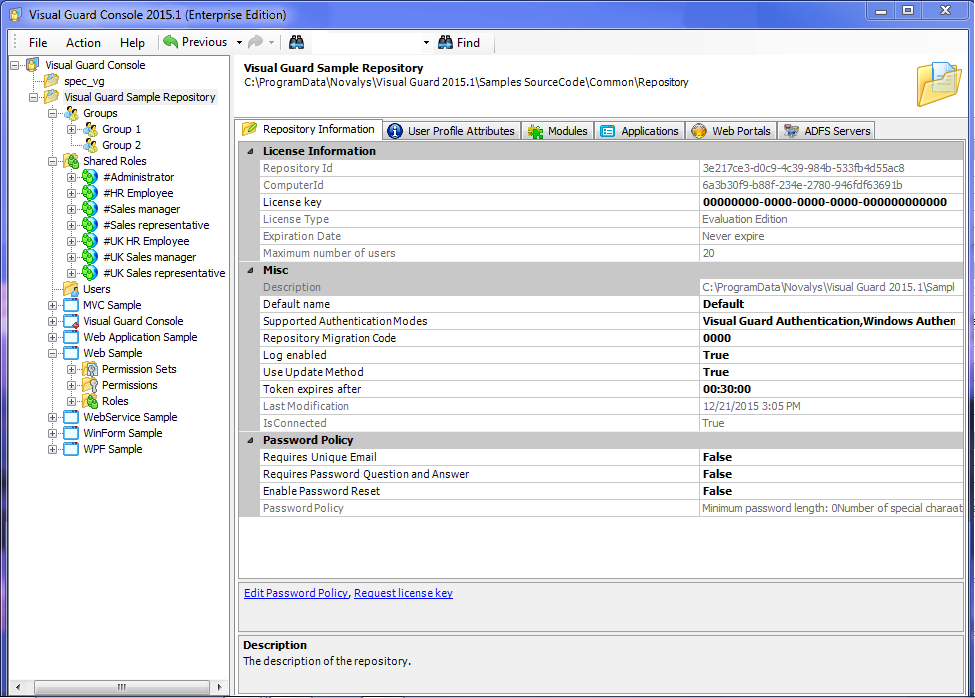Image resolution: width=975 pixels, height=698 pixels.
Task: Click the WPF Sample application icon
Action: click(71, 449)
